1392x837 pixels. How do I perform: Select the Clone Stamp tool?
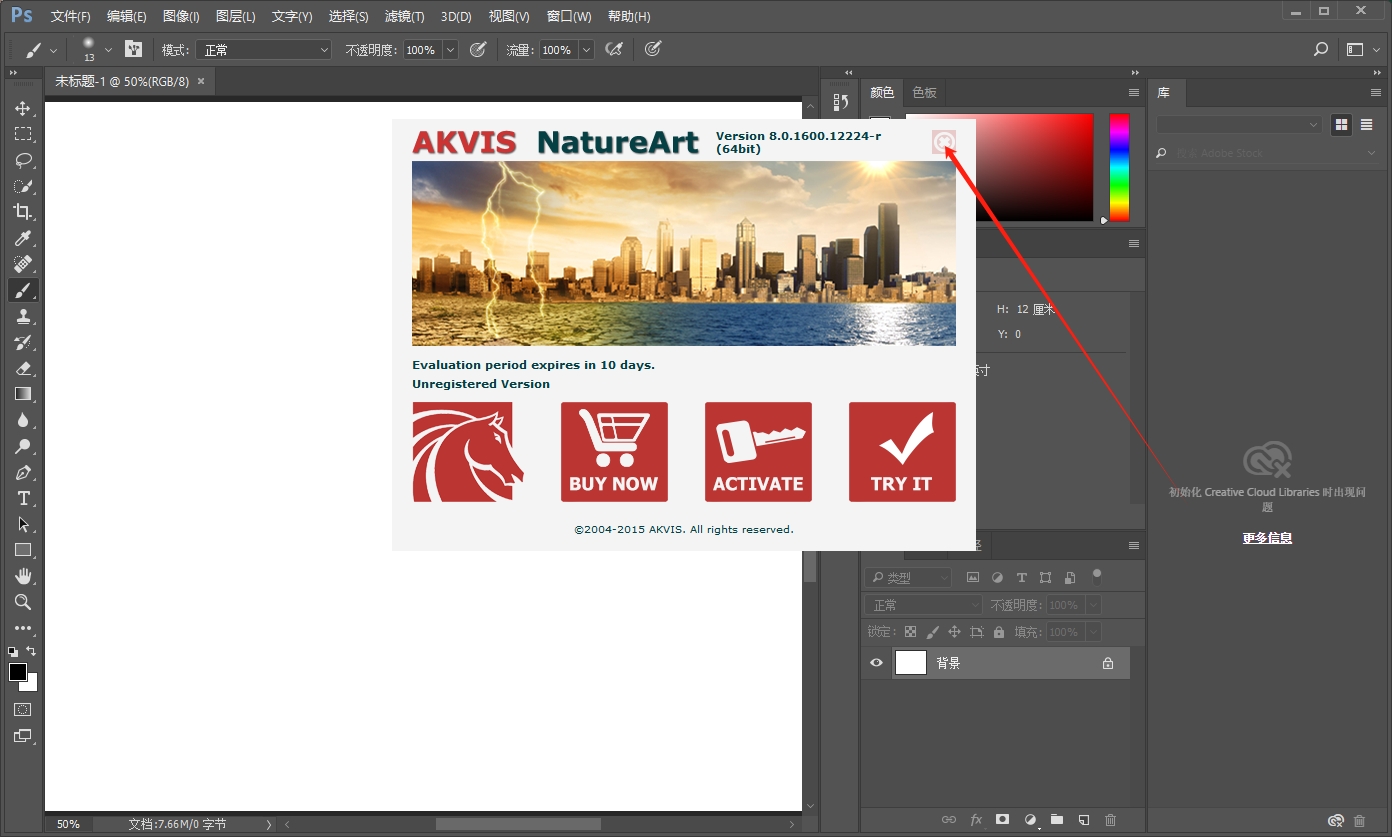(x=22, y=316)
